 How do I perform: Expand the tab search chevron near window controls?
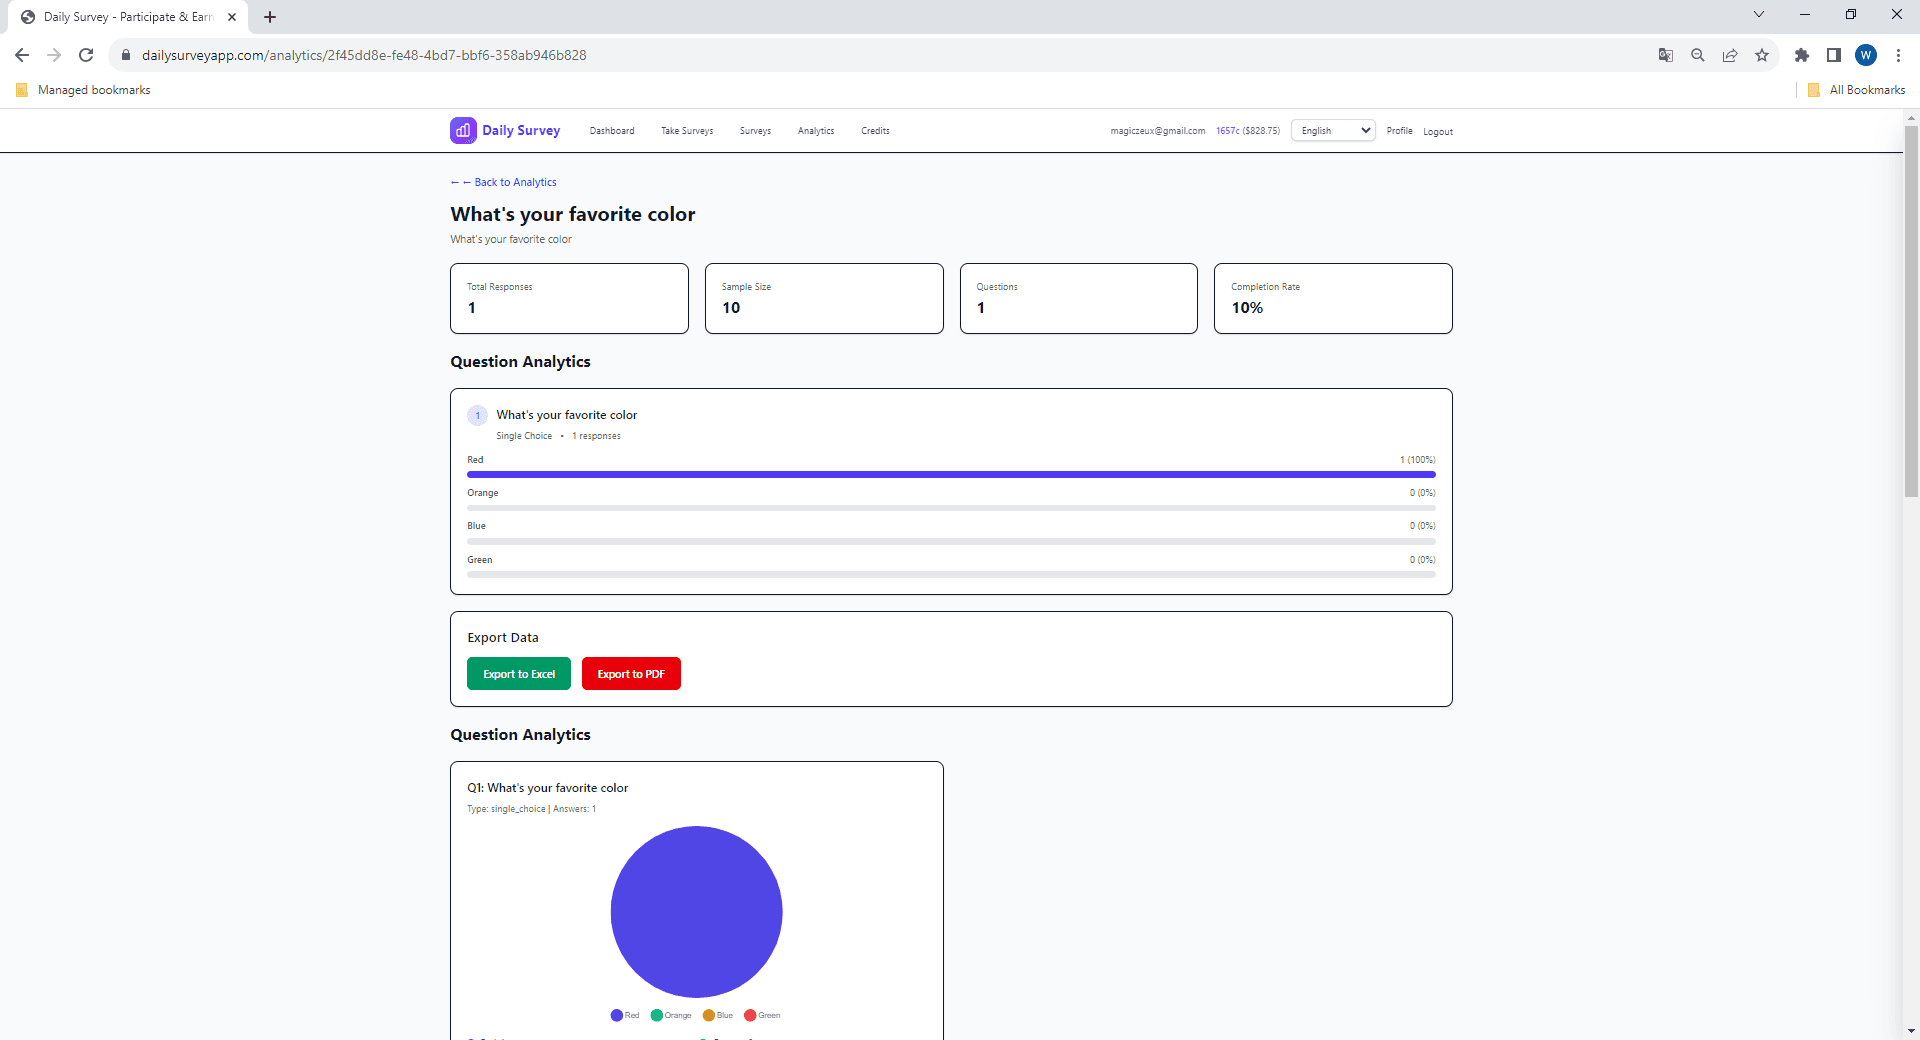pos(1758,14)
